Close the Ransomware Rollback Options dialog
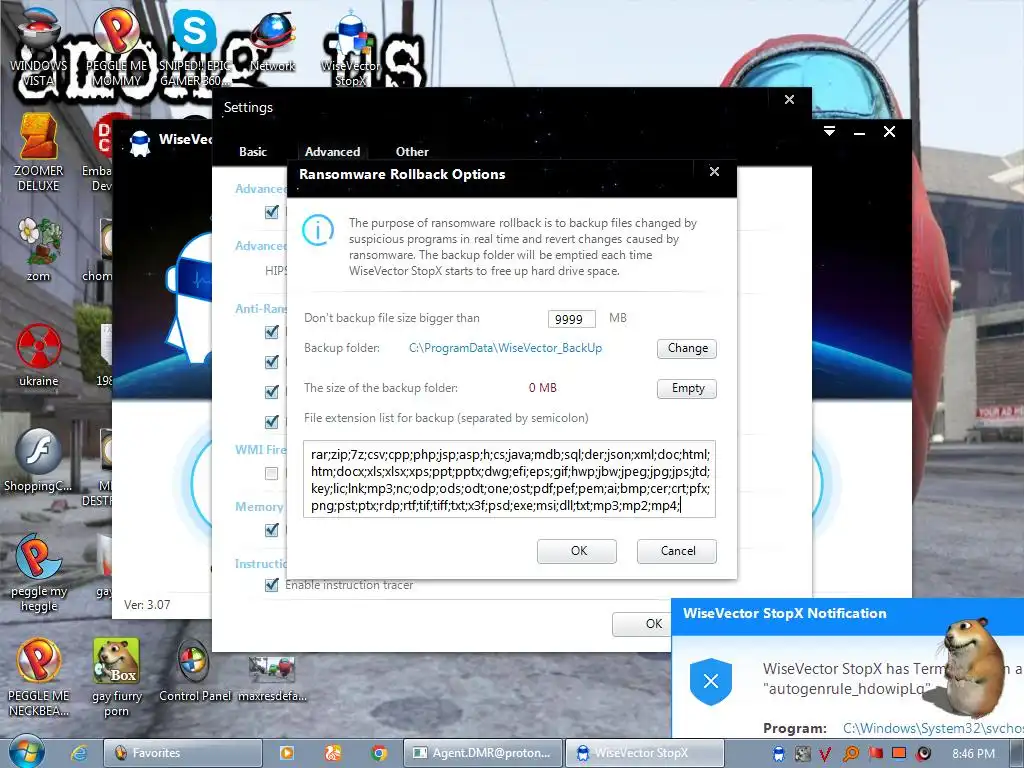The height and width of the screenshot is (768, 1024). [714, 171]
